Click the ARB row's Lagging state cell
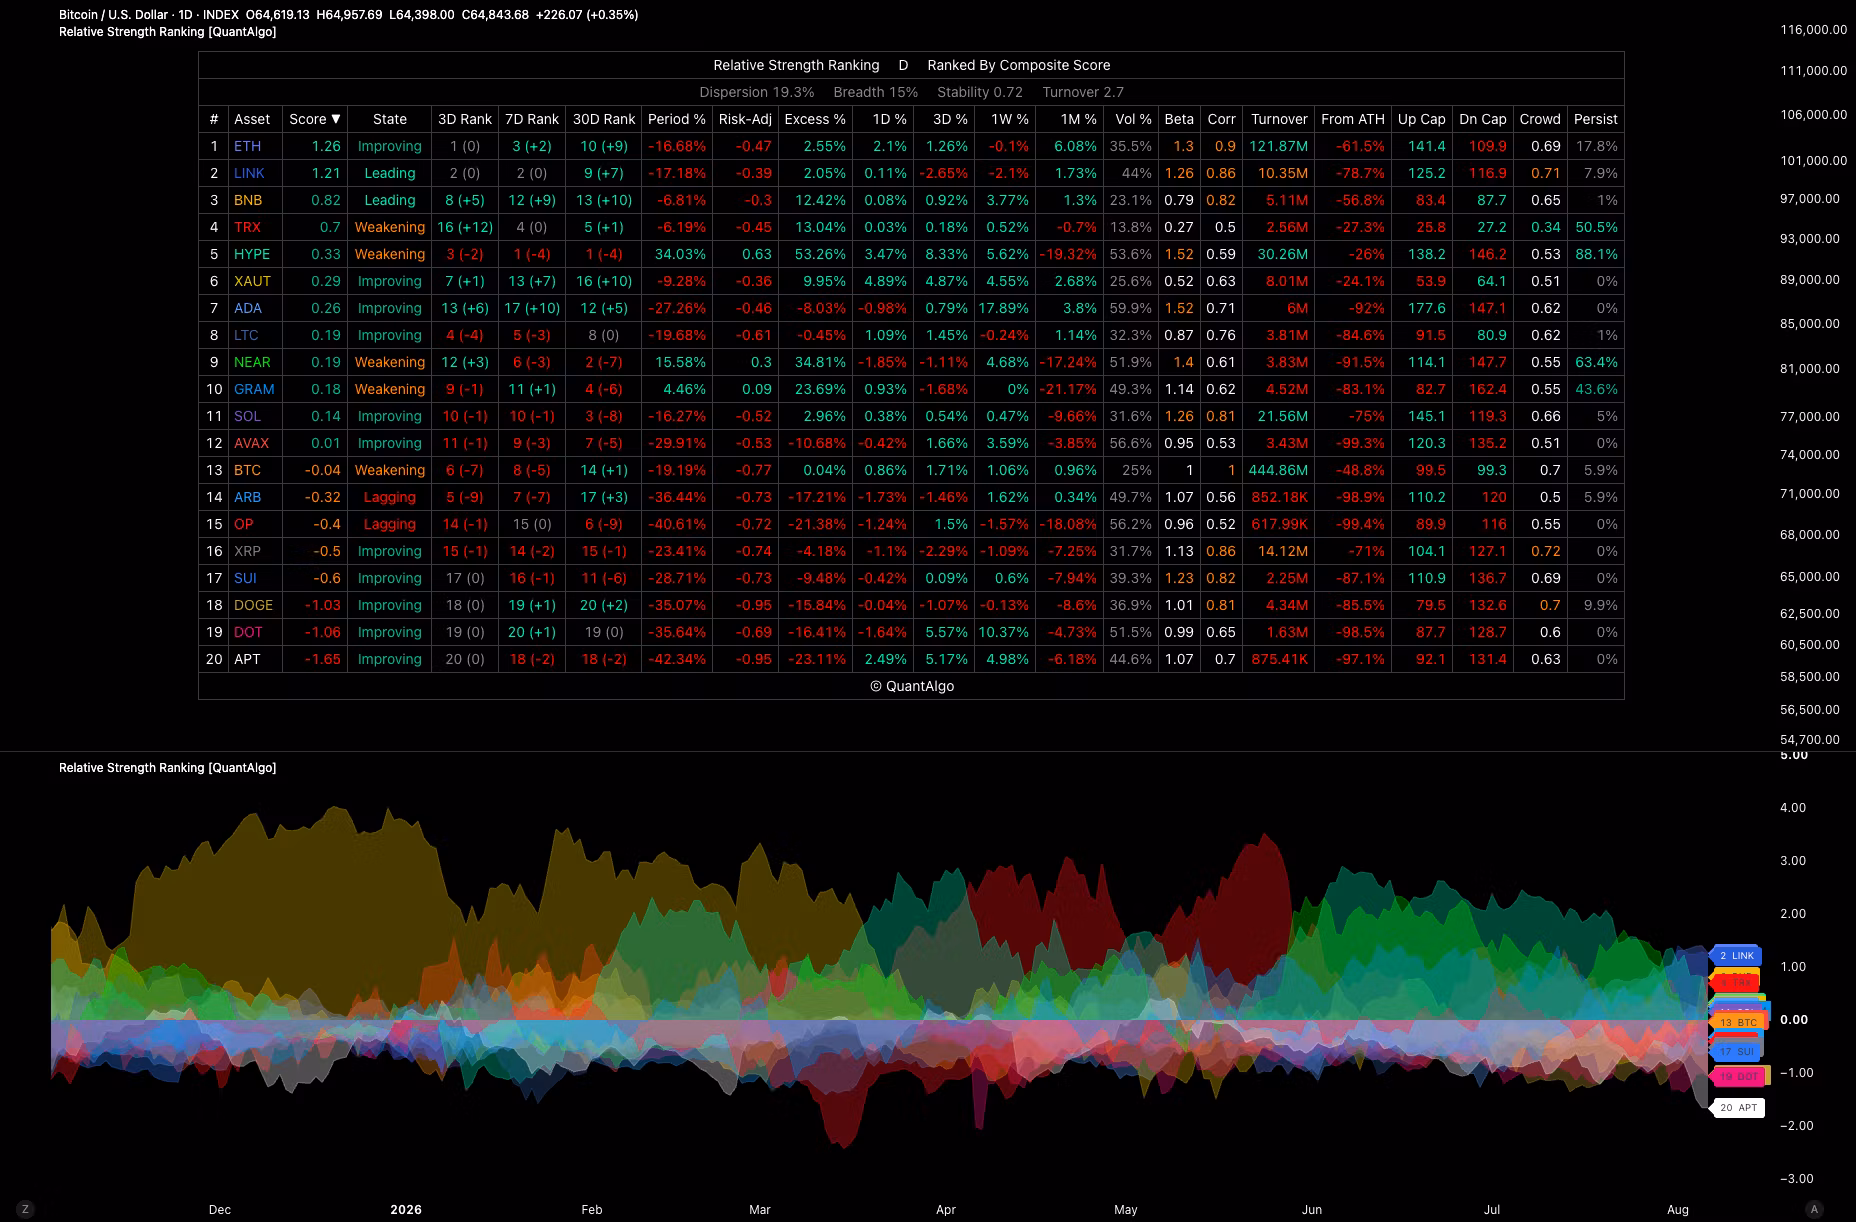 (x=390, y=497)
